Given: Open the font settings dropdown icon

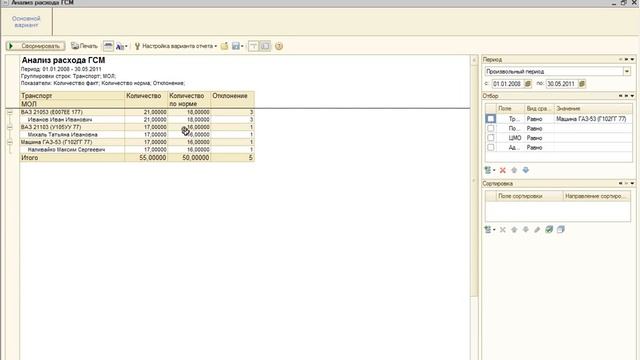Looking at the screenshot, I should pyautogui.click(x=121, y=47).
